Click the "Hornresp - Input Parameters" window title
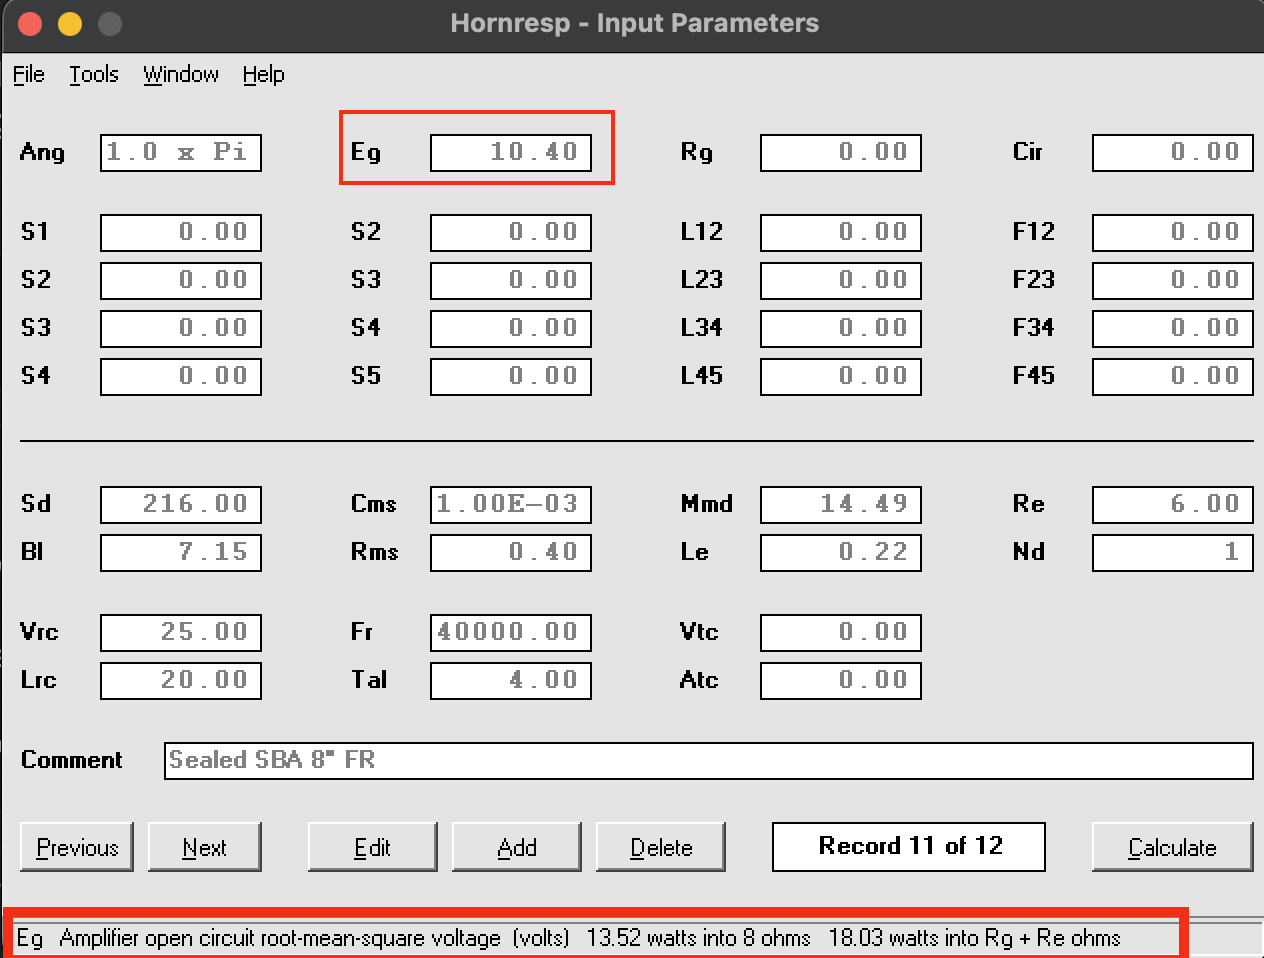 coord(634,23)
